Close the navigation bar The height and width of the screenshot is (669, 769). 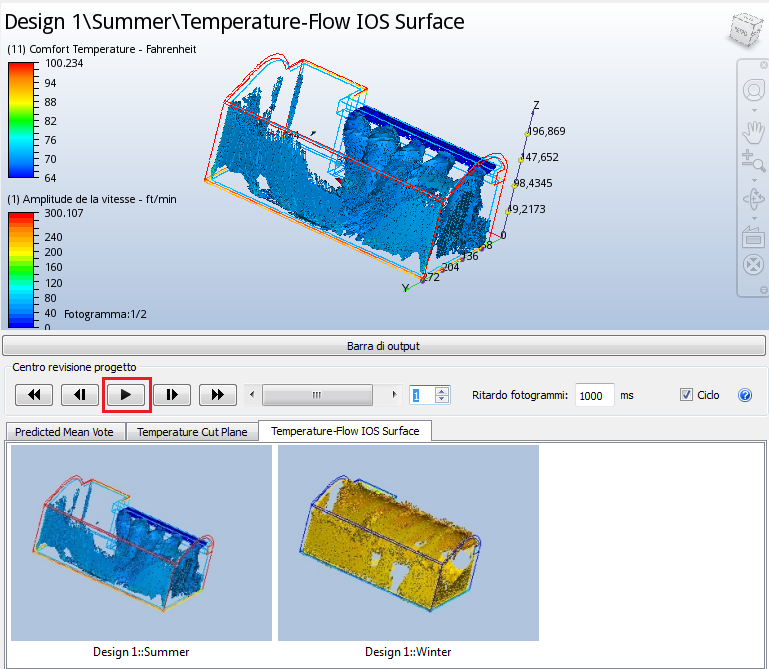pyautogui.click(x=764, y=65)
